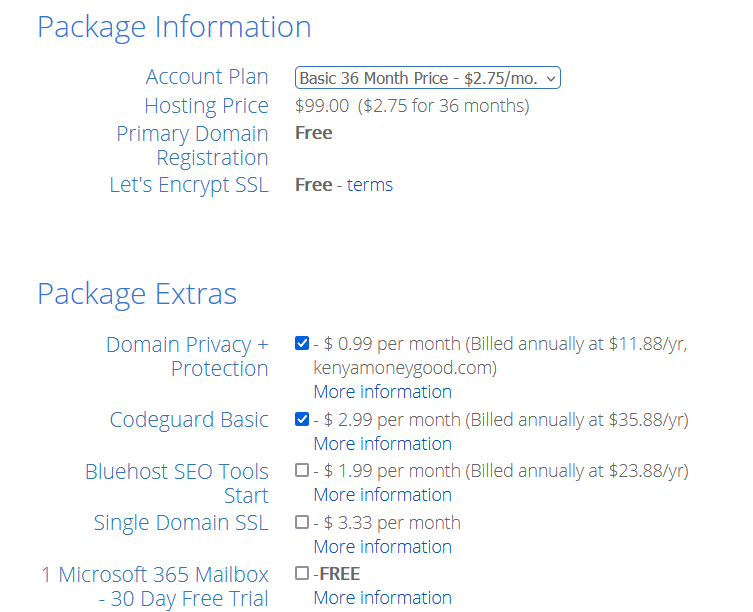The width and height of the screenshot is (753, 612).
Task: Open More information under Domain Privacy
Action: tap(382, 392)
